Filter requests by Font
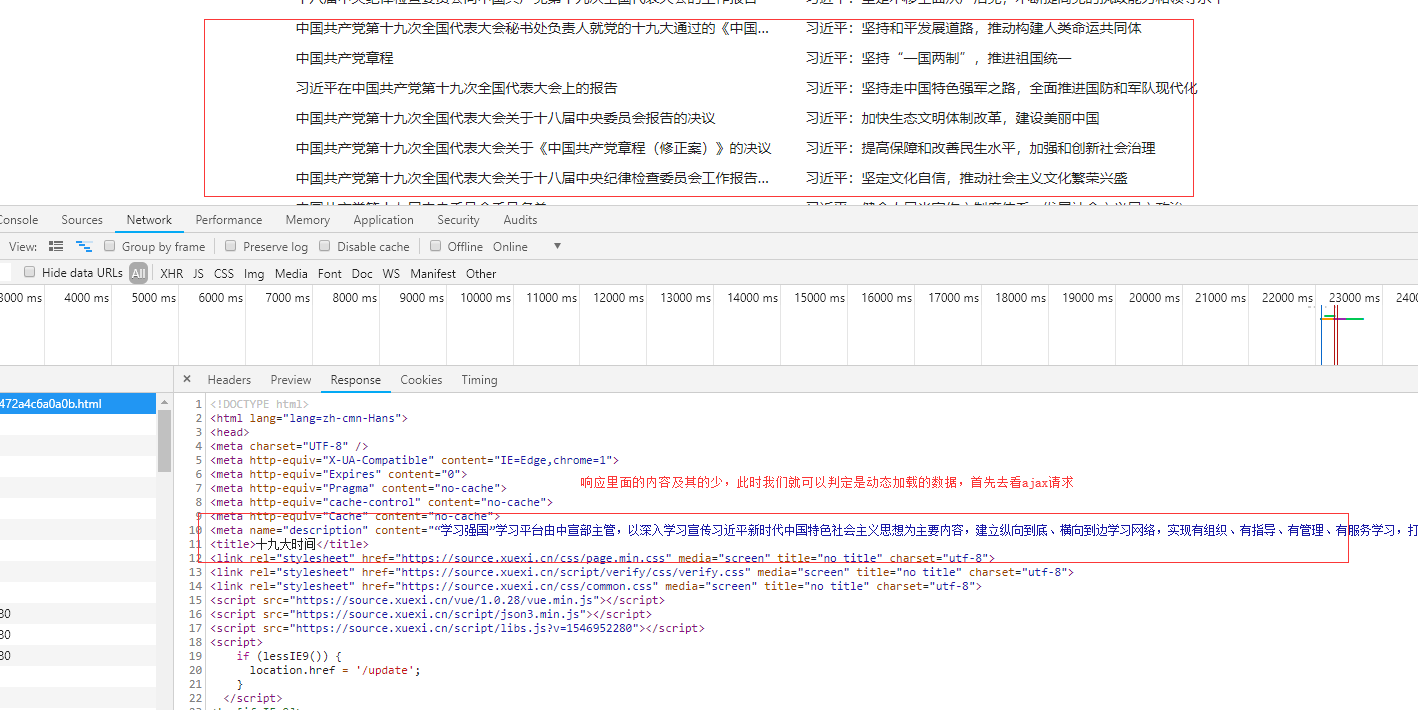1418x710 pixels. [x=330, y=273]
